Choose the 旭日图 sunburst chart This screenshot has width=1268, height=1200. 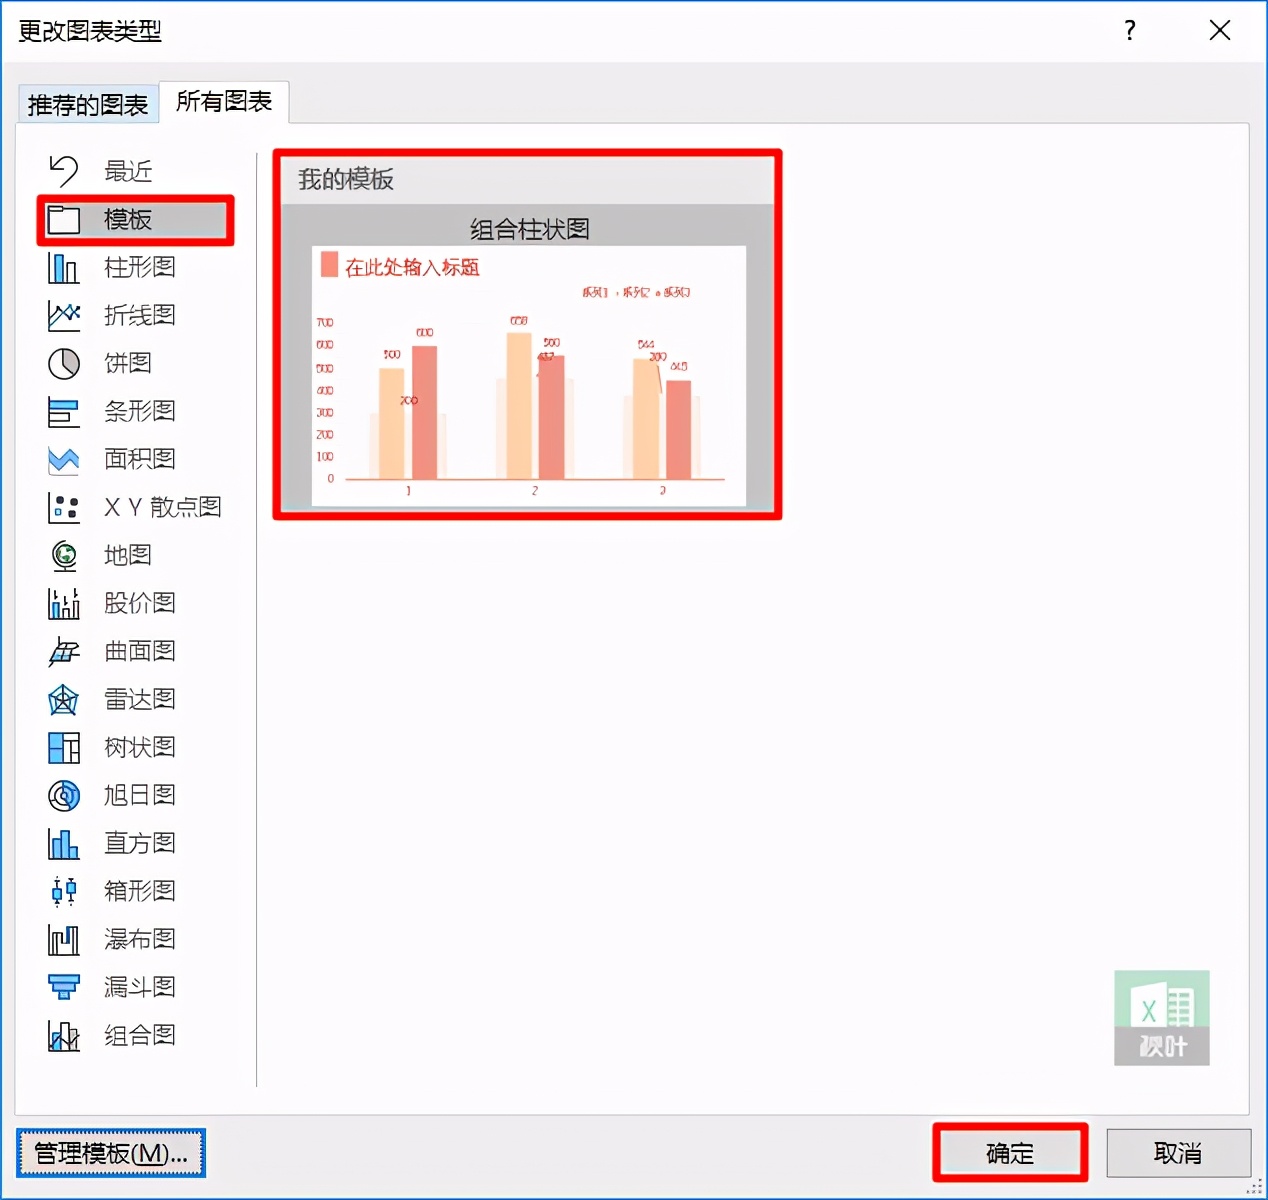coord(139,795)
